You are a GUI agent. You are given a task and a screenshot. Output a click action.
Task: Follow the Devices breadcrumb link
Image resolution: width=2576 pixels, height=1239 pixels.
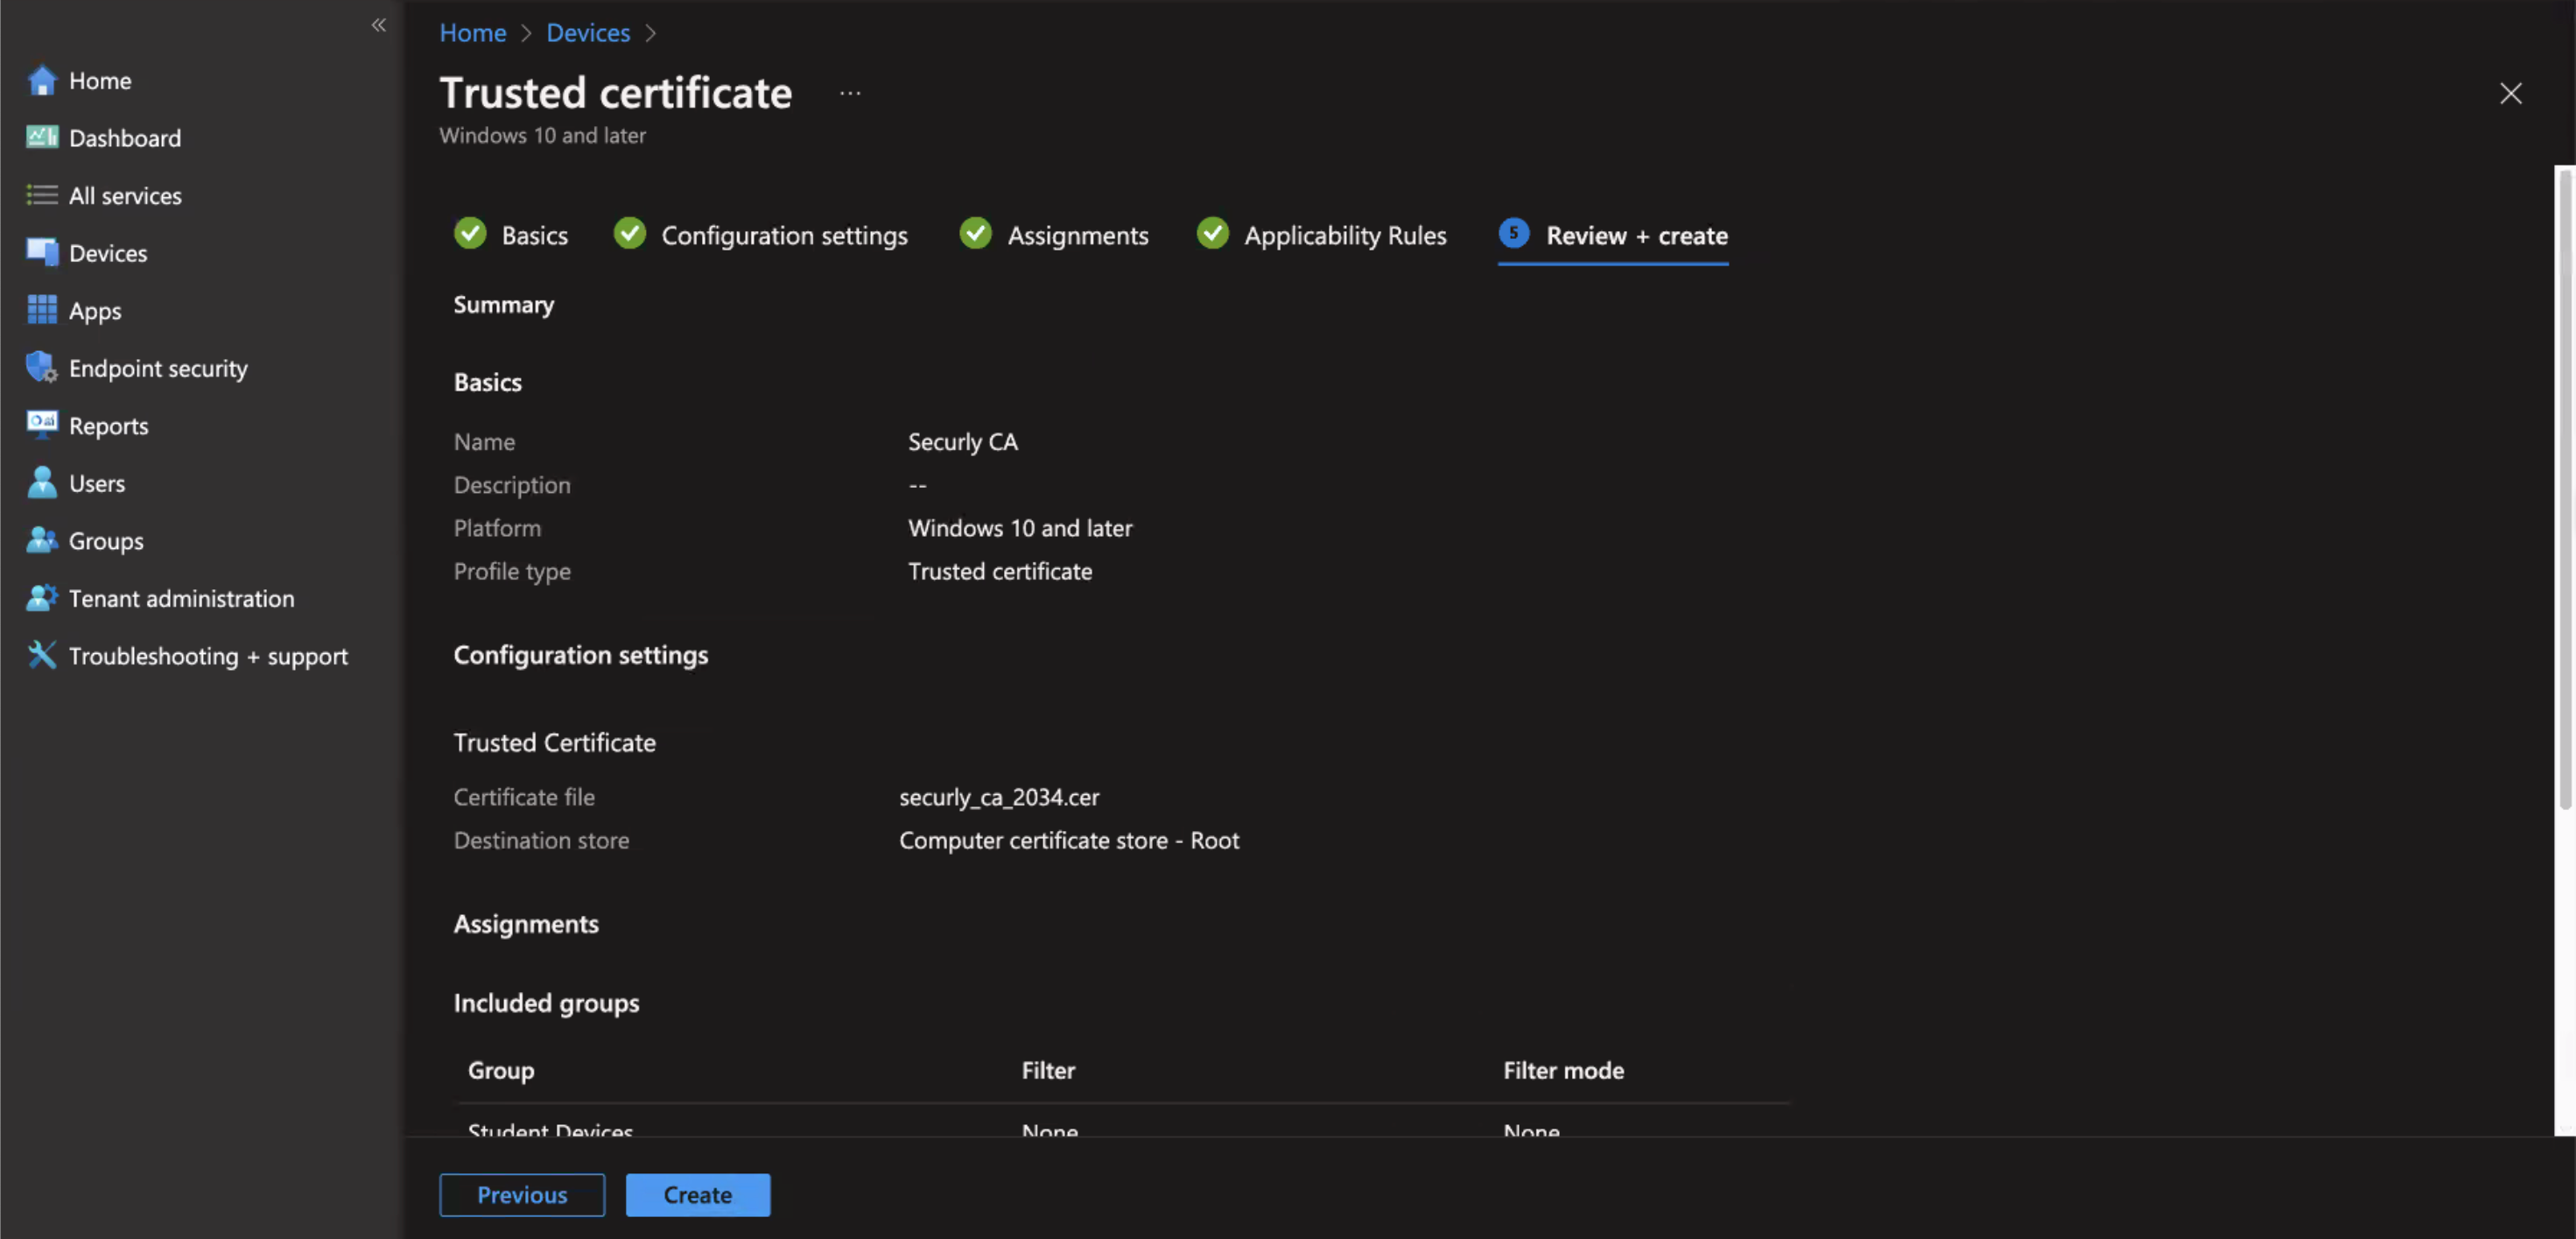(587, 32)
